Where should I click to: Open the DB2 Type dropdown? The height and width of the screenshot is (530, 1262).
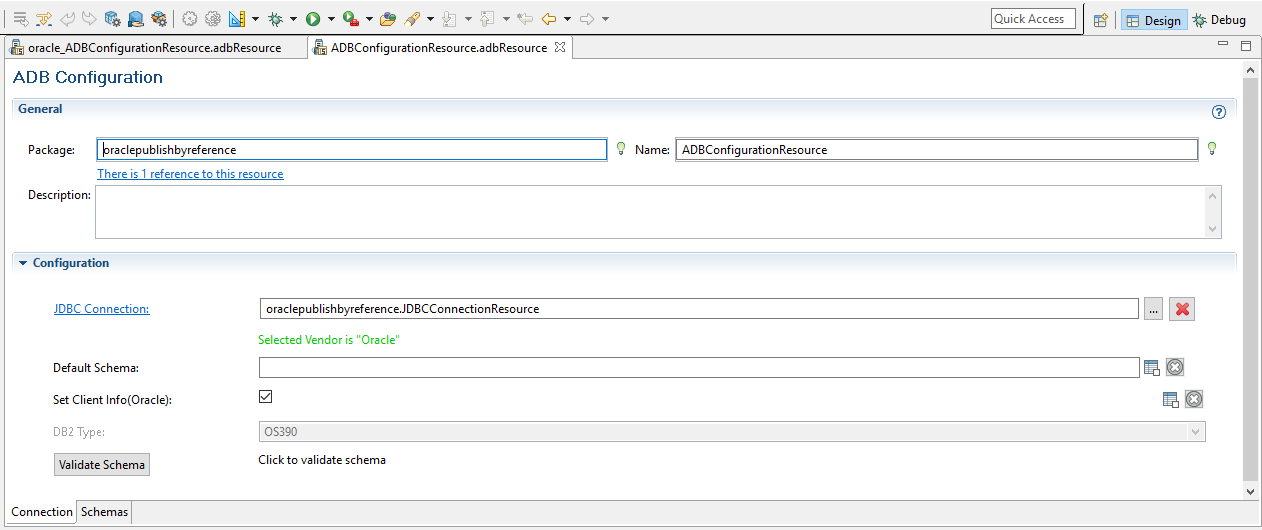pyautogui.click(x=1194, y=432)
